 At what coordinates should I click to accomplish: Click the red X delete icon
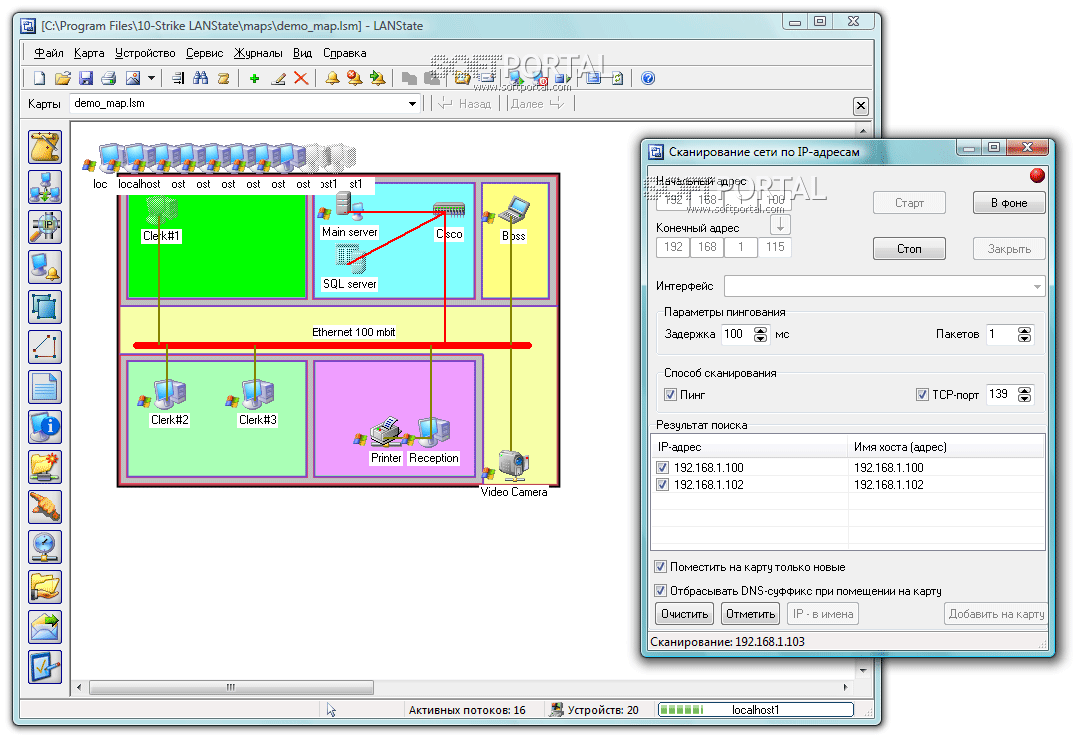(x=301, y=78)
